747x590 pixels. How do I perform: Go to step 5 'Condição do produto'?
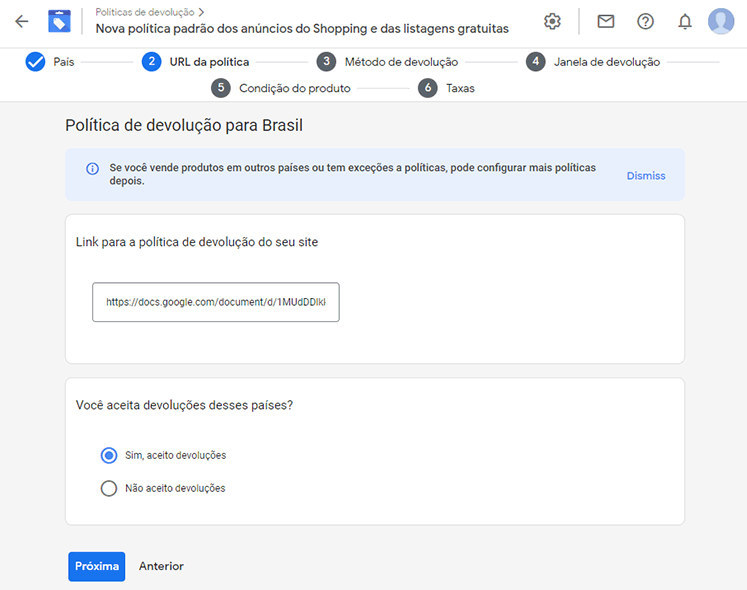point(281,88)
